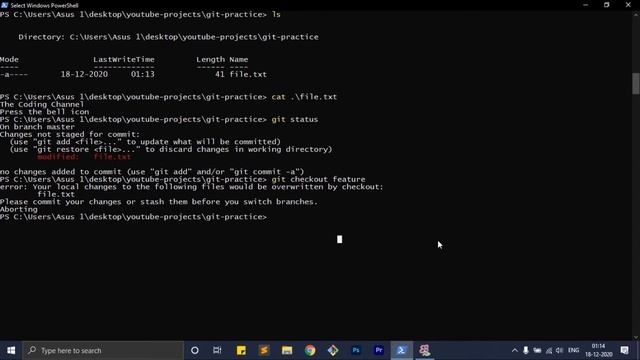640x360 pixels.
Task: Open the Action Center notifications icon
Action: click(624, 350)
